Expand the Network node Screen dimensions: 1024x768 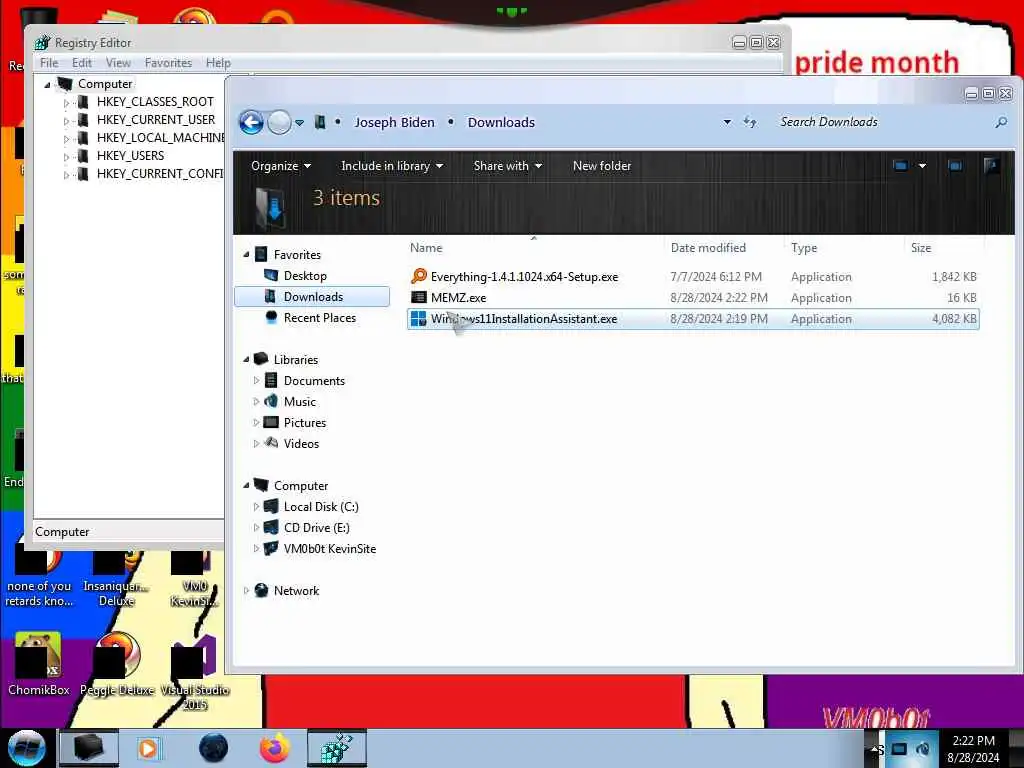pos(246,590)
